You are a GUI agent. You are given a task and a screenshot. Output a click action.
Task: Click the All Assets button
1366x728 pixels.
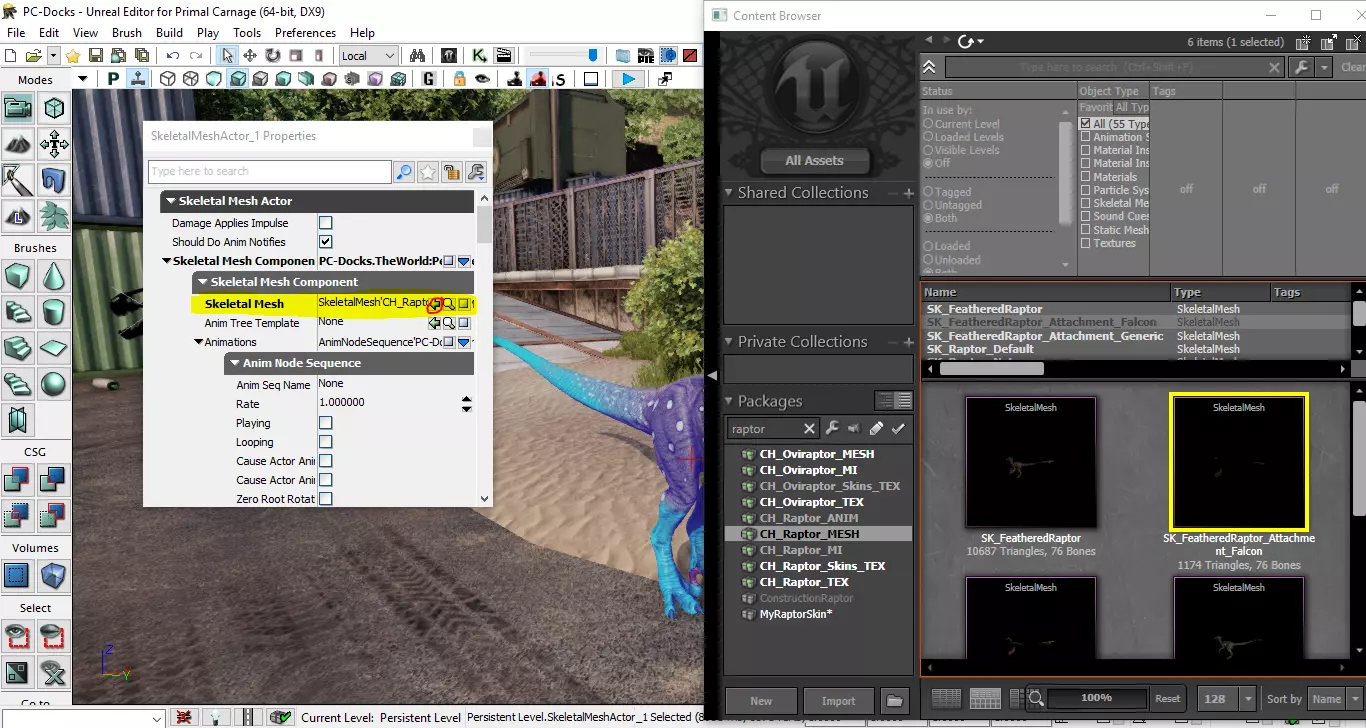(814, 160)
